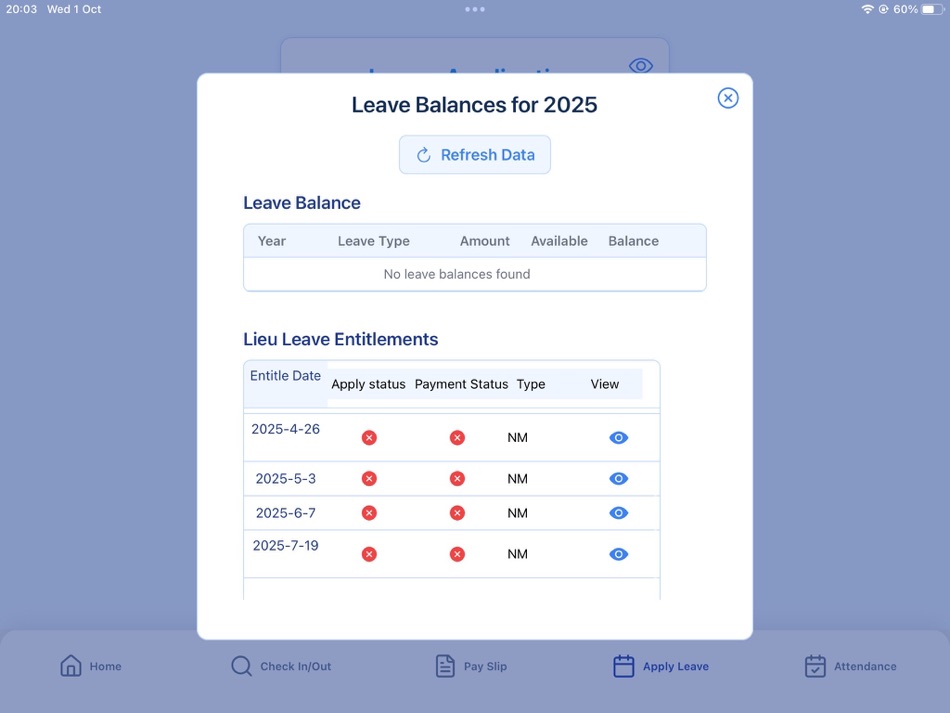Click the Balance column header
The height and width of the screenshot is (713, 950).
pyautogui.click(x=633, y=241)
